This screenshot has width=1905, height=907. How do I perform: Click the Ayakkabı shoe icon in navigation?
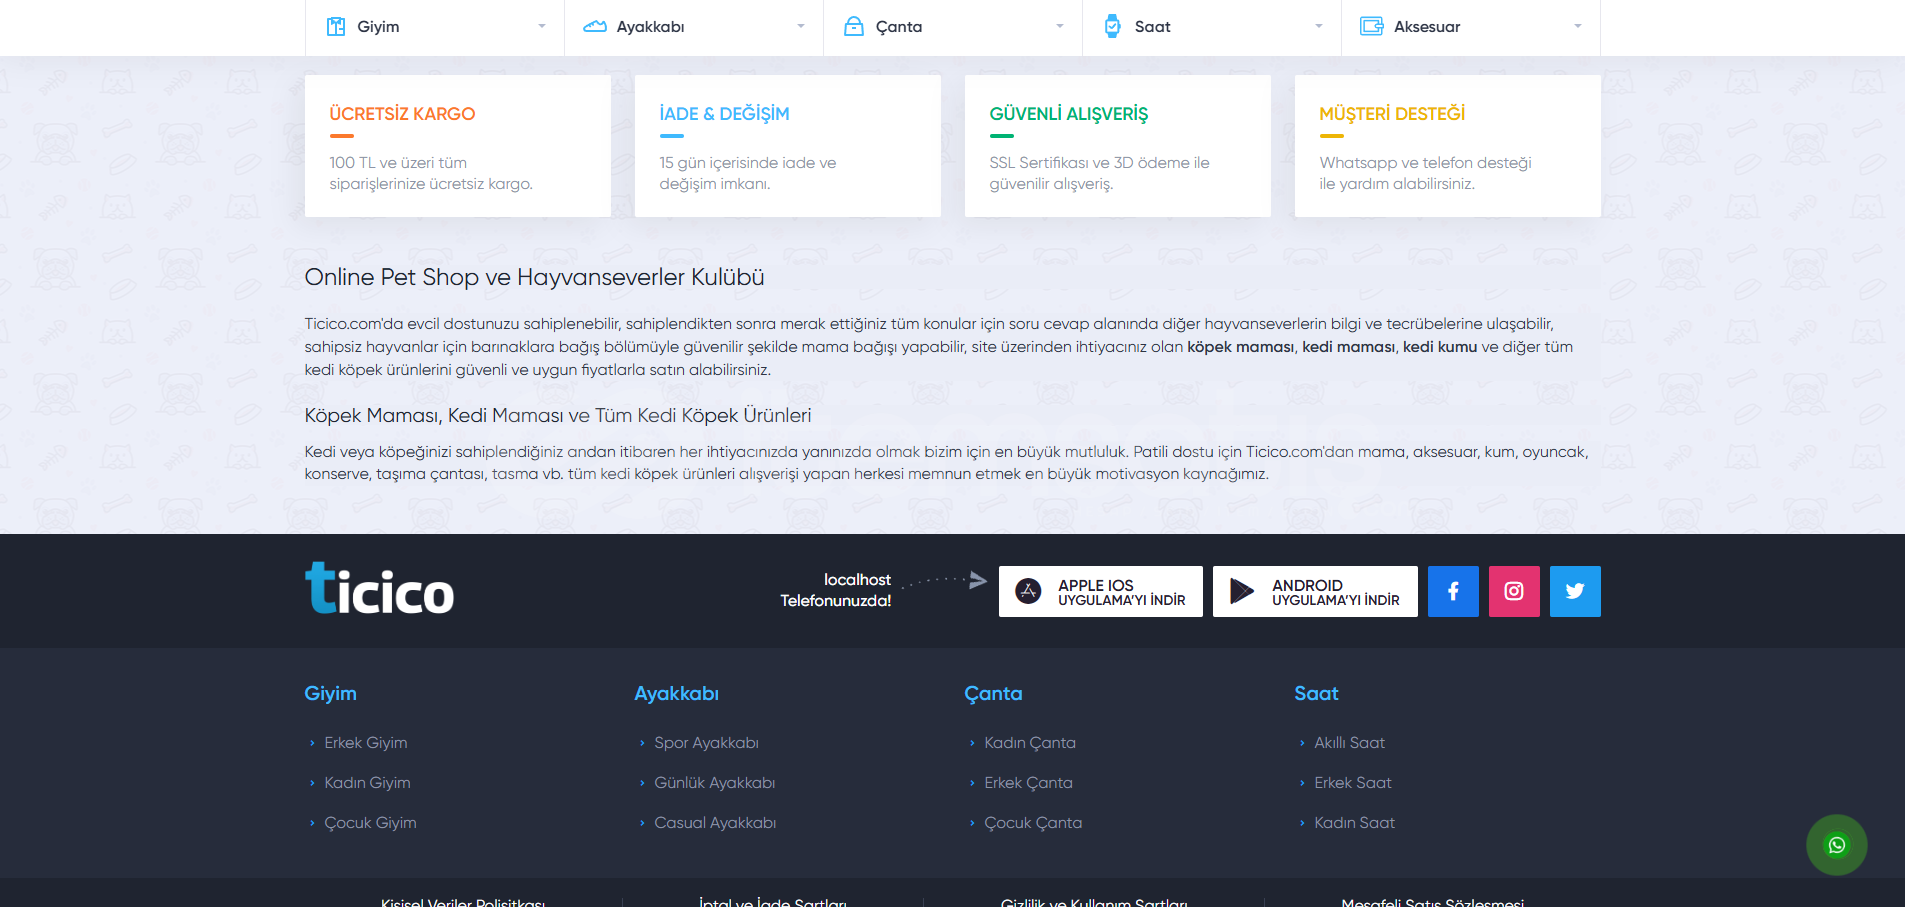(595, 27)
